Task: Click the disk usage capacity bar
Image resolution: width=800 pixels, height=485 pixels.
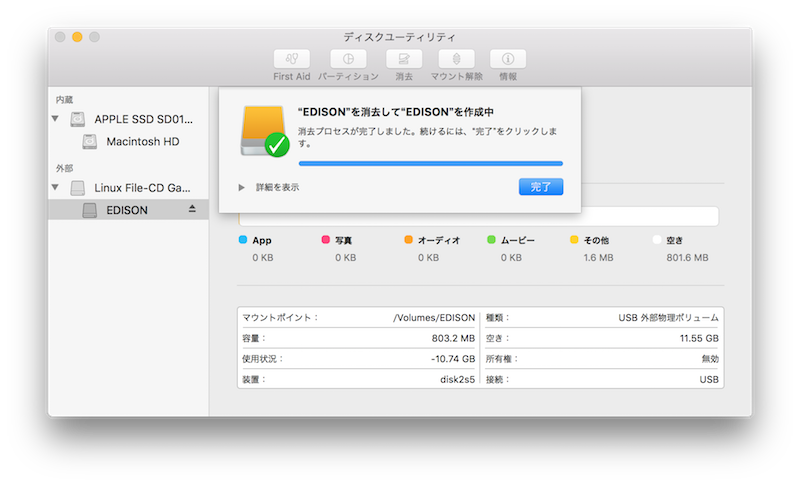Action: click(x=478, y=217)
